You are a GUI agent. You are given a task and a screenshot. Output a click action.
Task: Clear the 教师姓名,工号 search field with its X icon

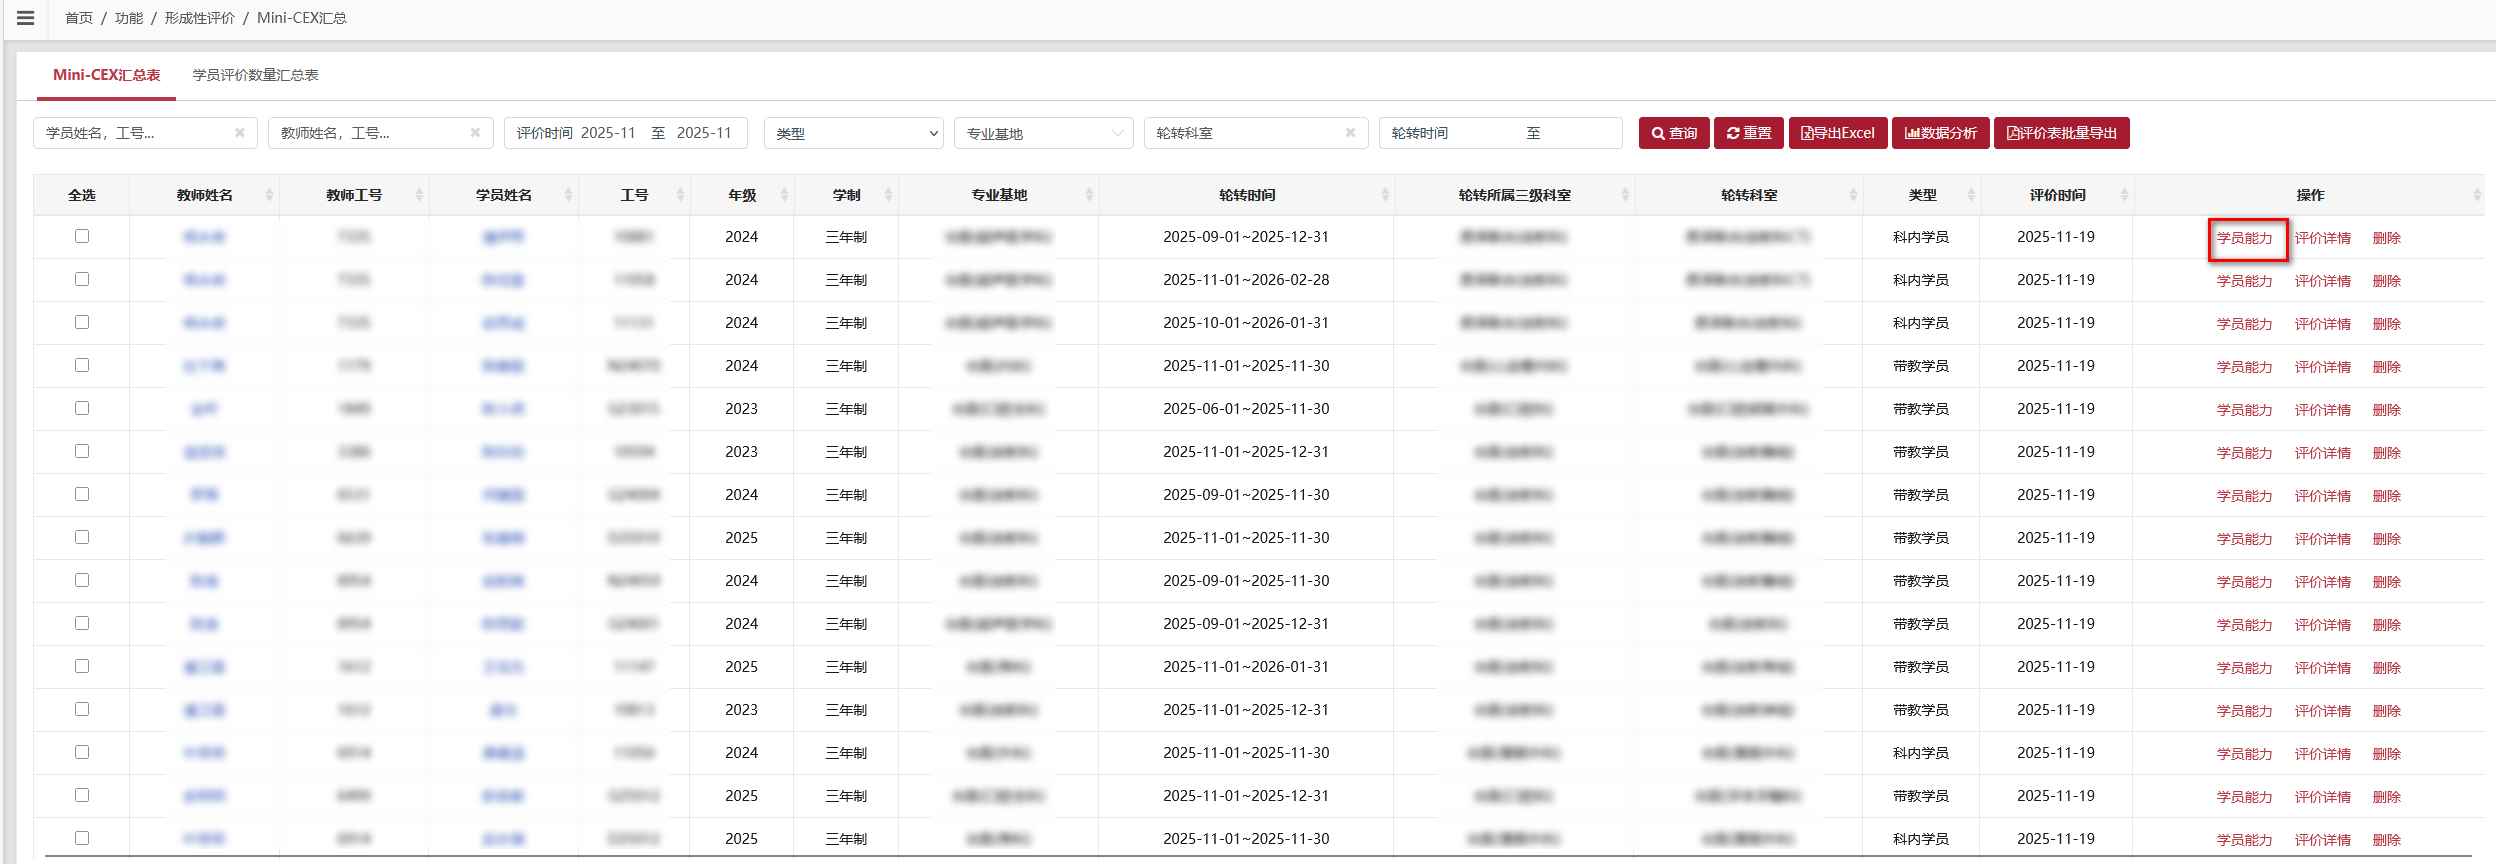click(x=475, y=132)
